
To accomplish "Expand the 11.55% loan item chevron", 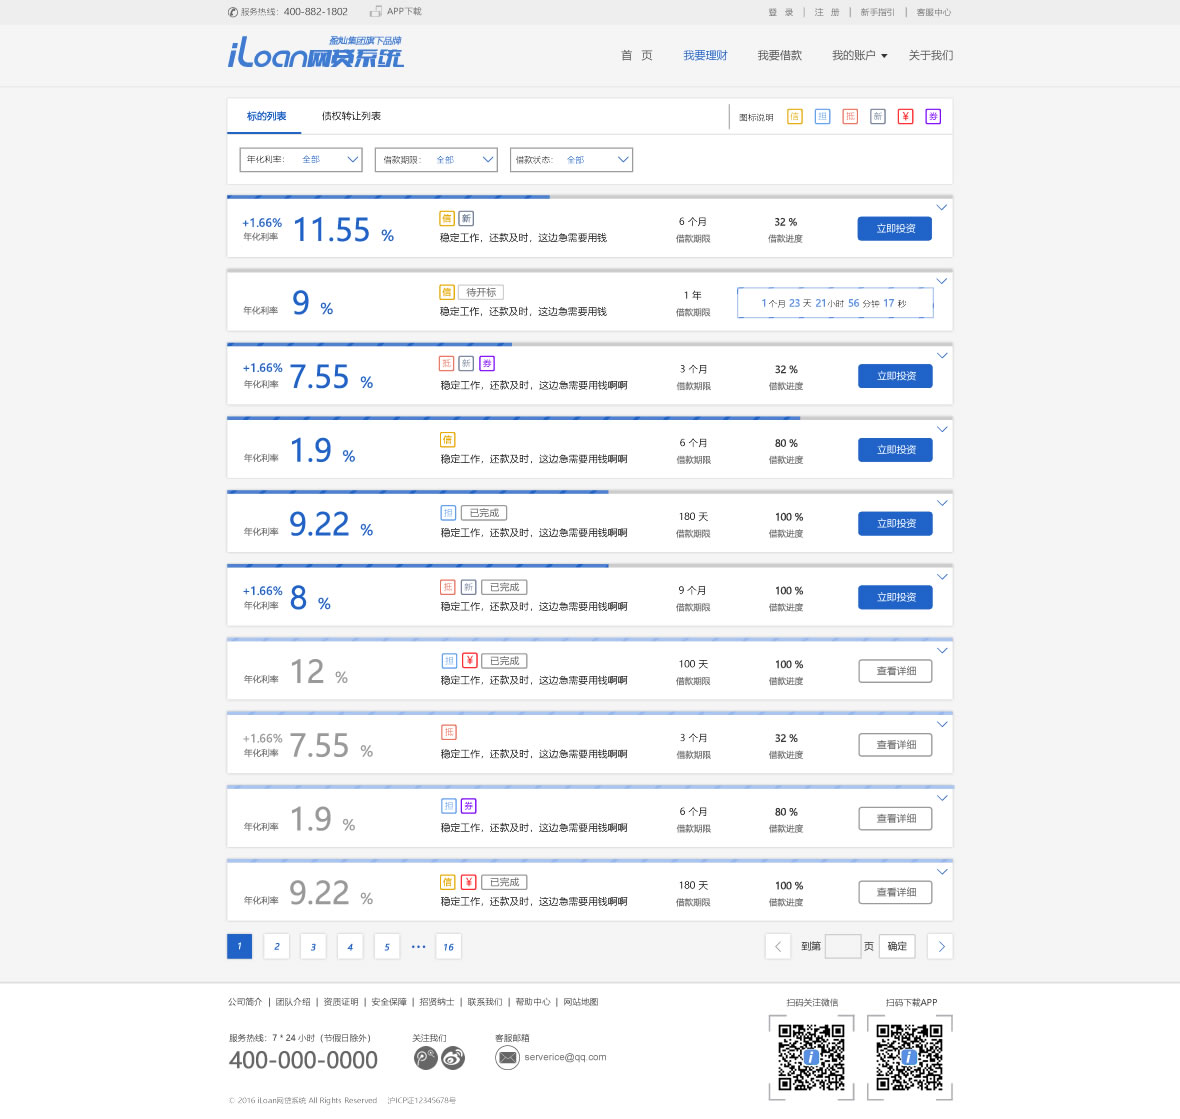I will [941, 208].
